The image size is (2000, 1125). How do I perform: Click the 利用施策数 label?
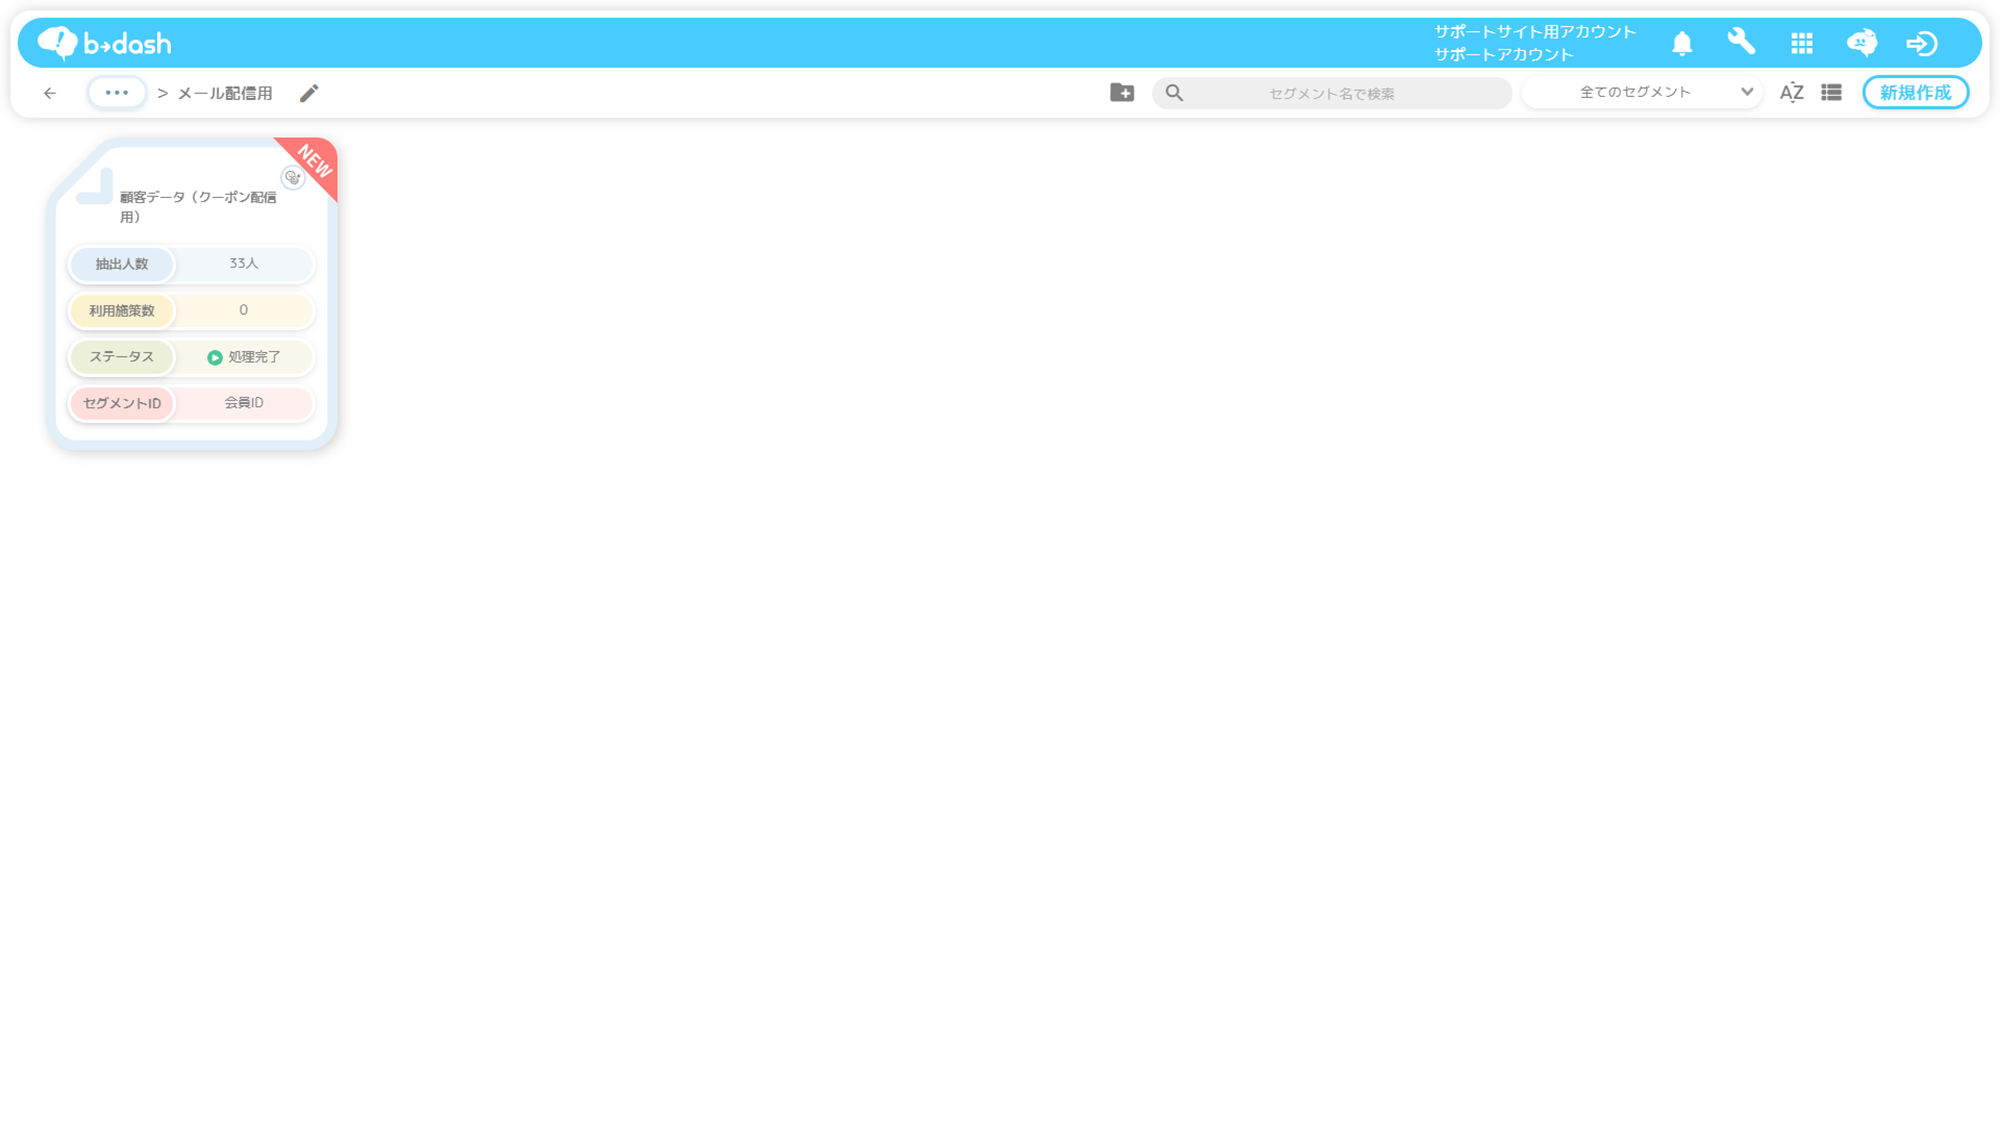tap(122, 310)
